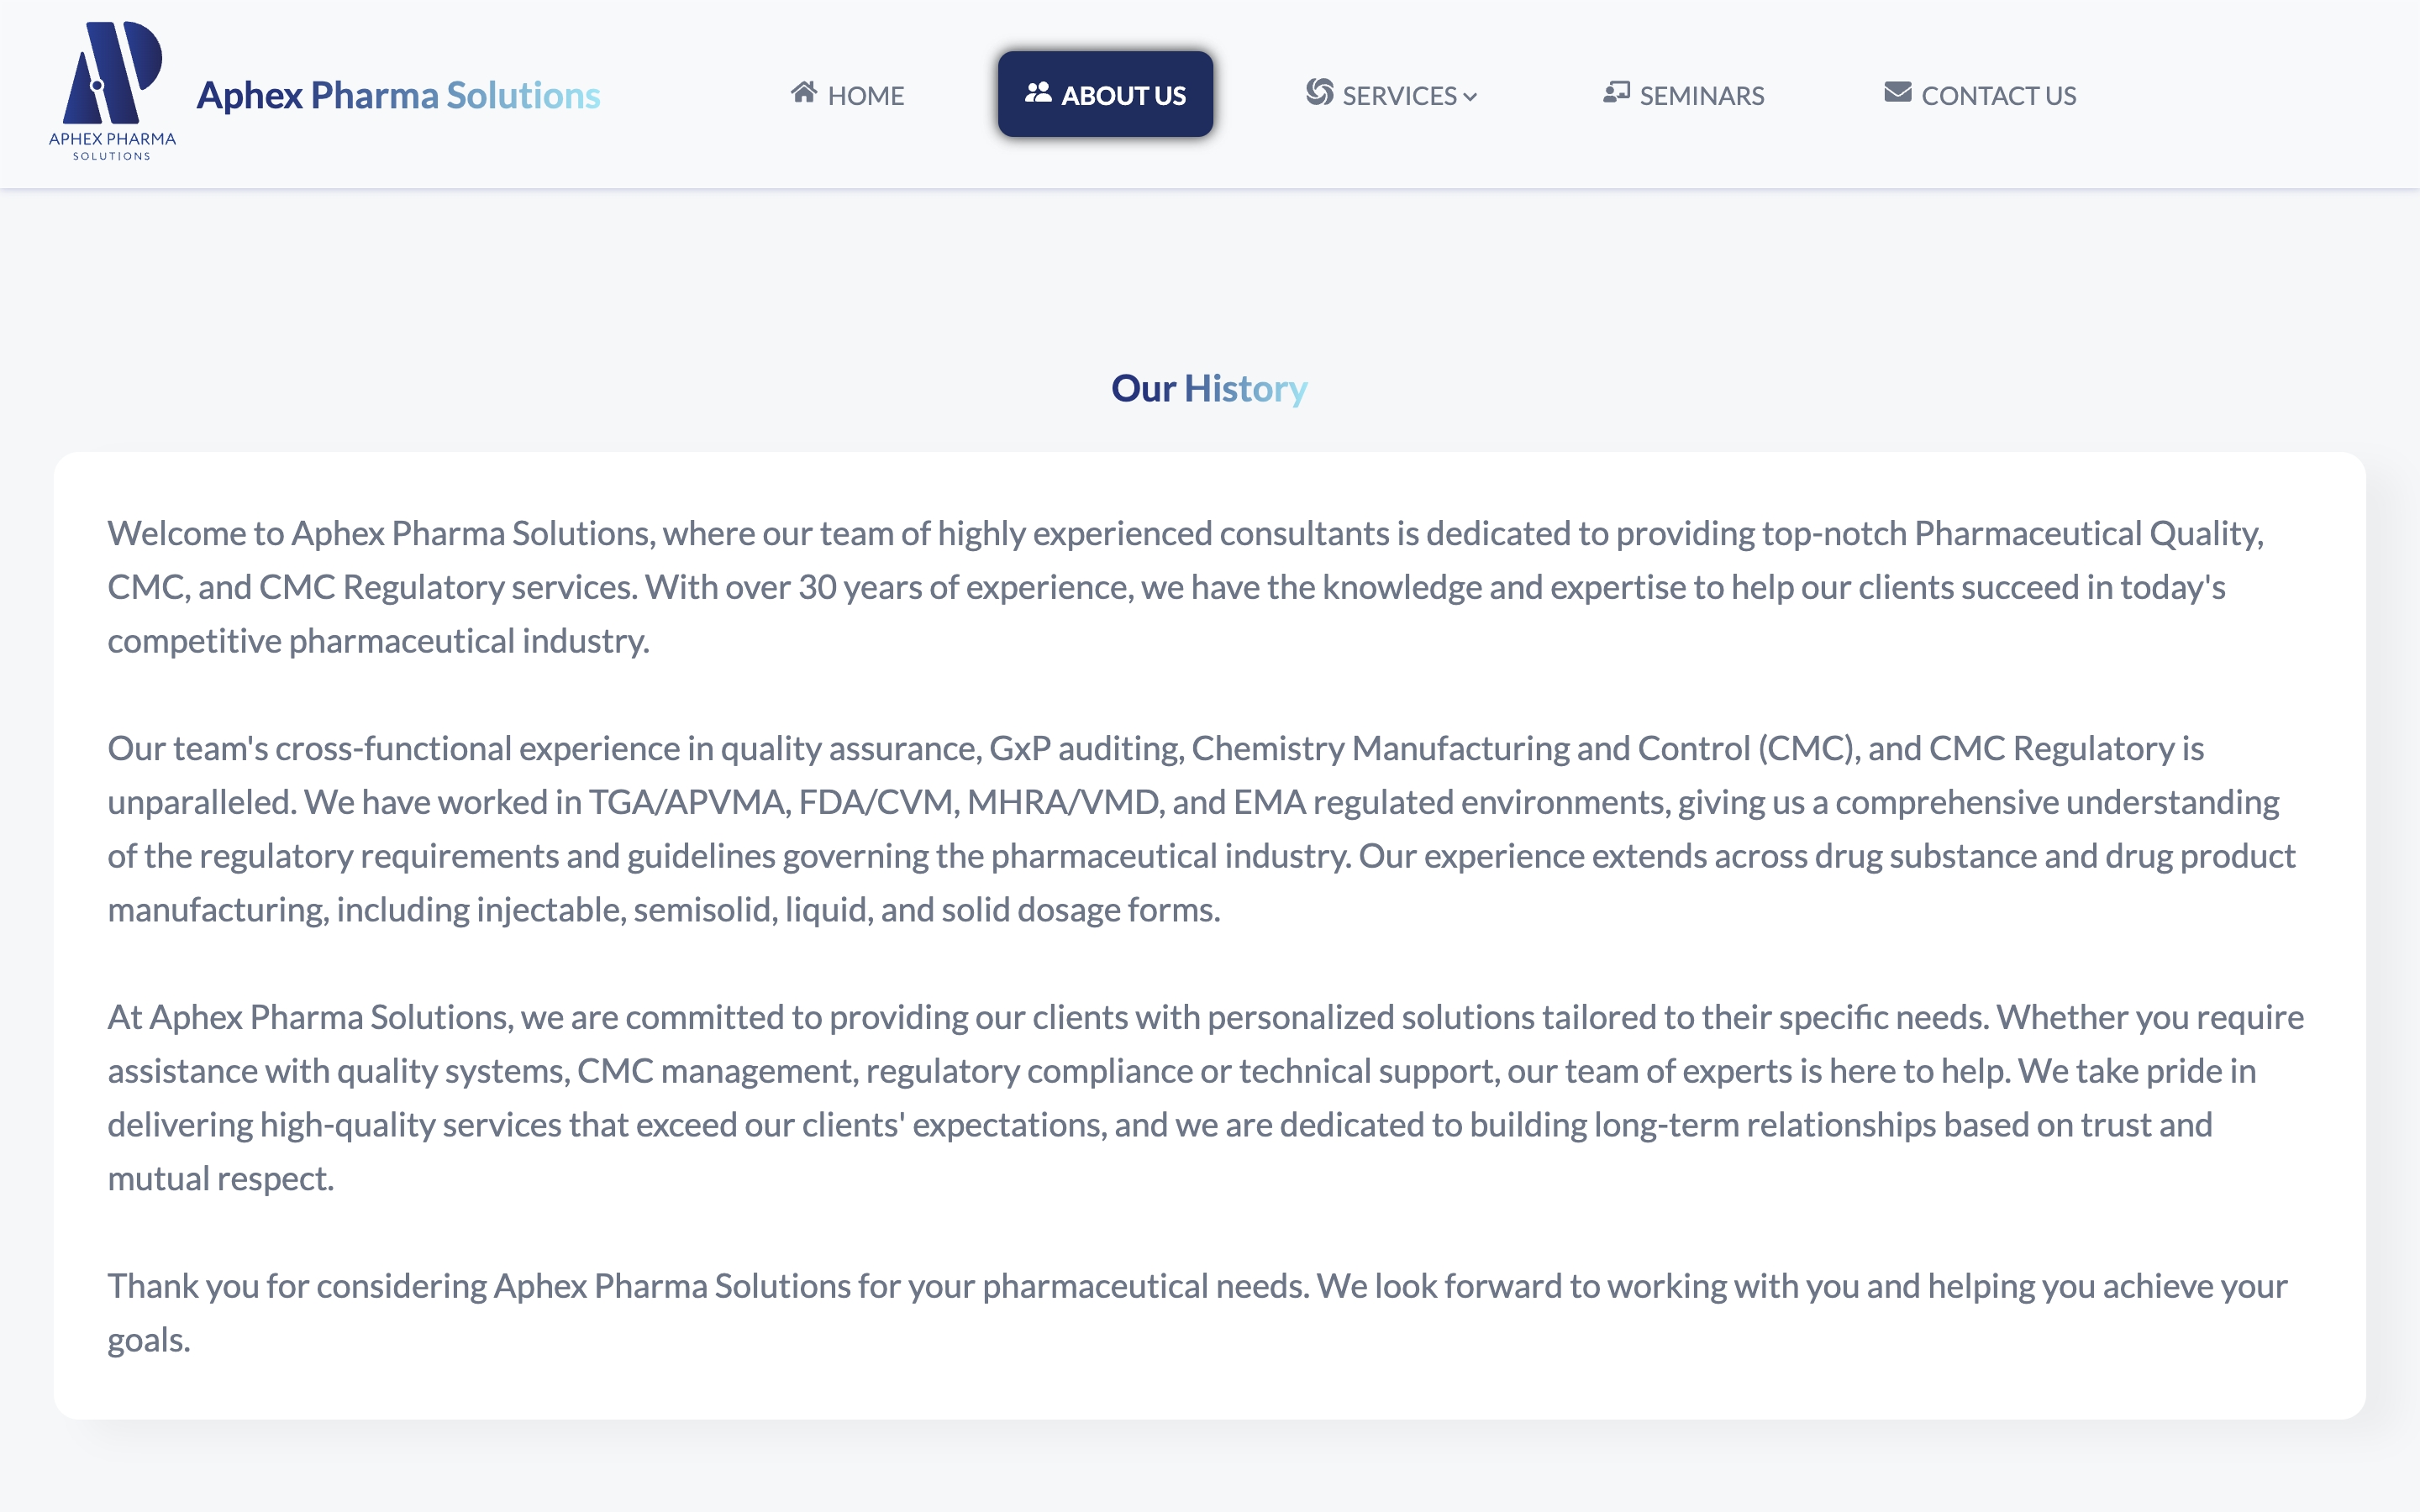Click the Our History heading

[1209, 388]
